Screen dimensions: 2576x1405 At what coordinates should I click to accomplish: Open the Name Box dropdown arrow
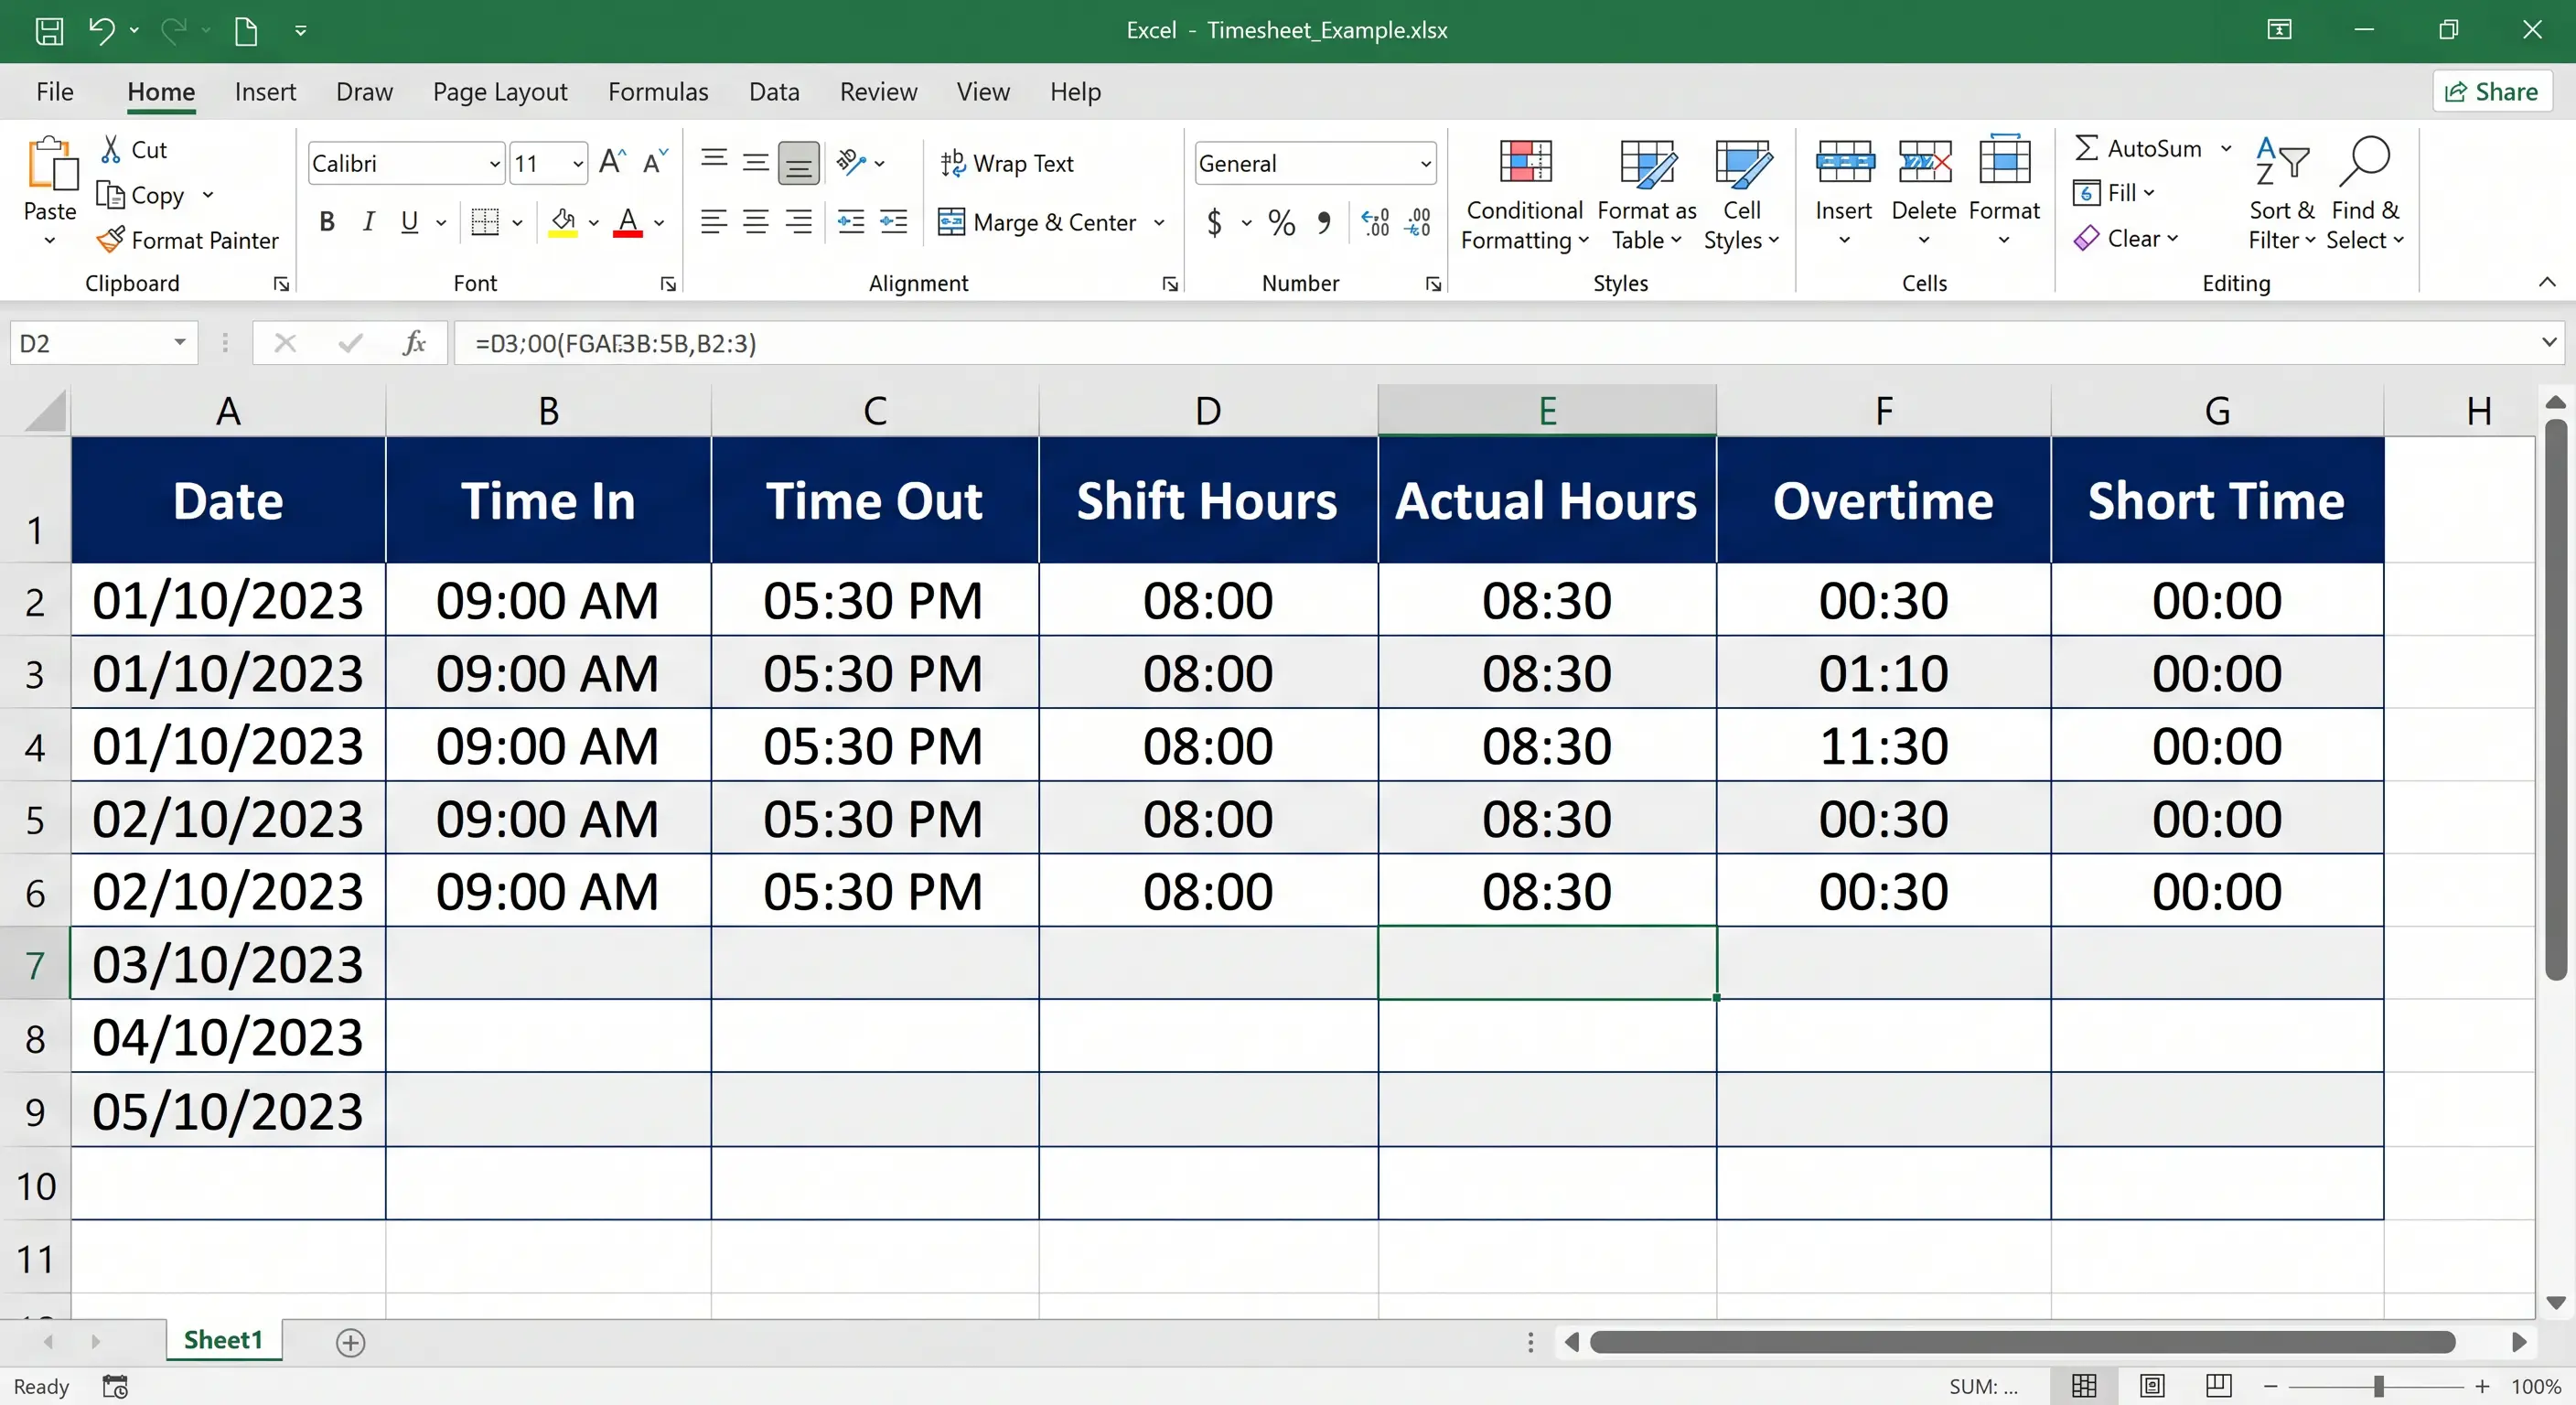180,342
